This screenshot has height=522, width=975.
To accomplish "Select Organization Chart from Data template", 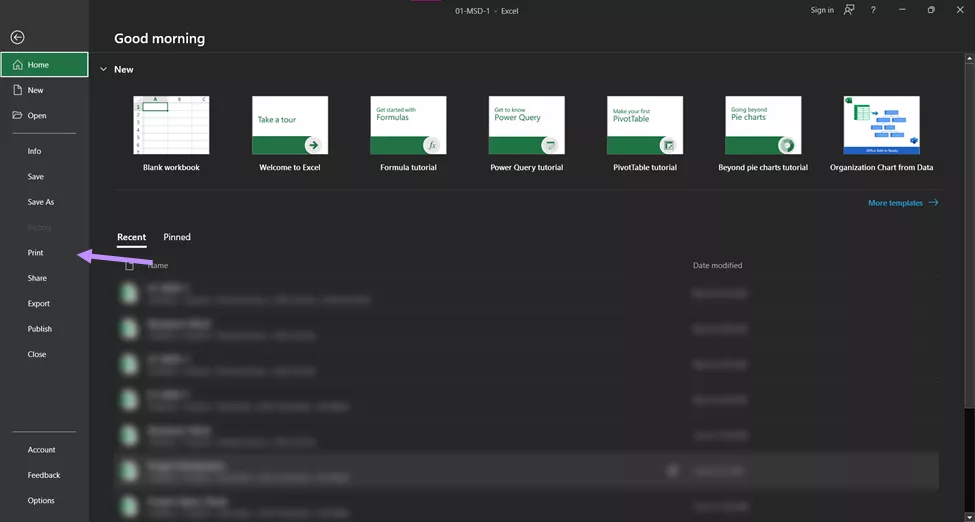I will click(x=881, y=126).
